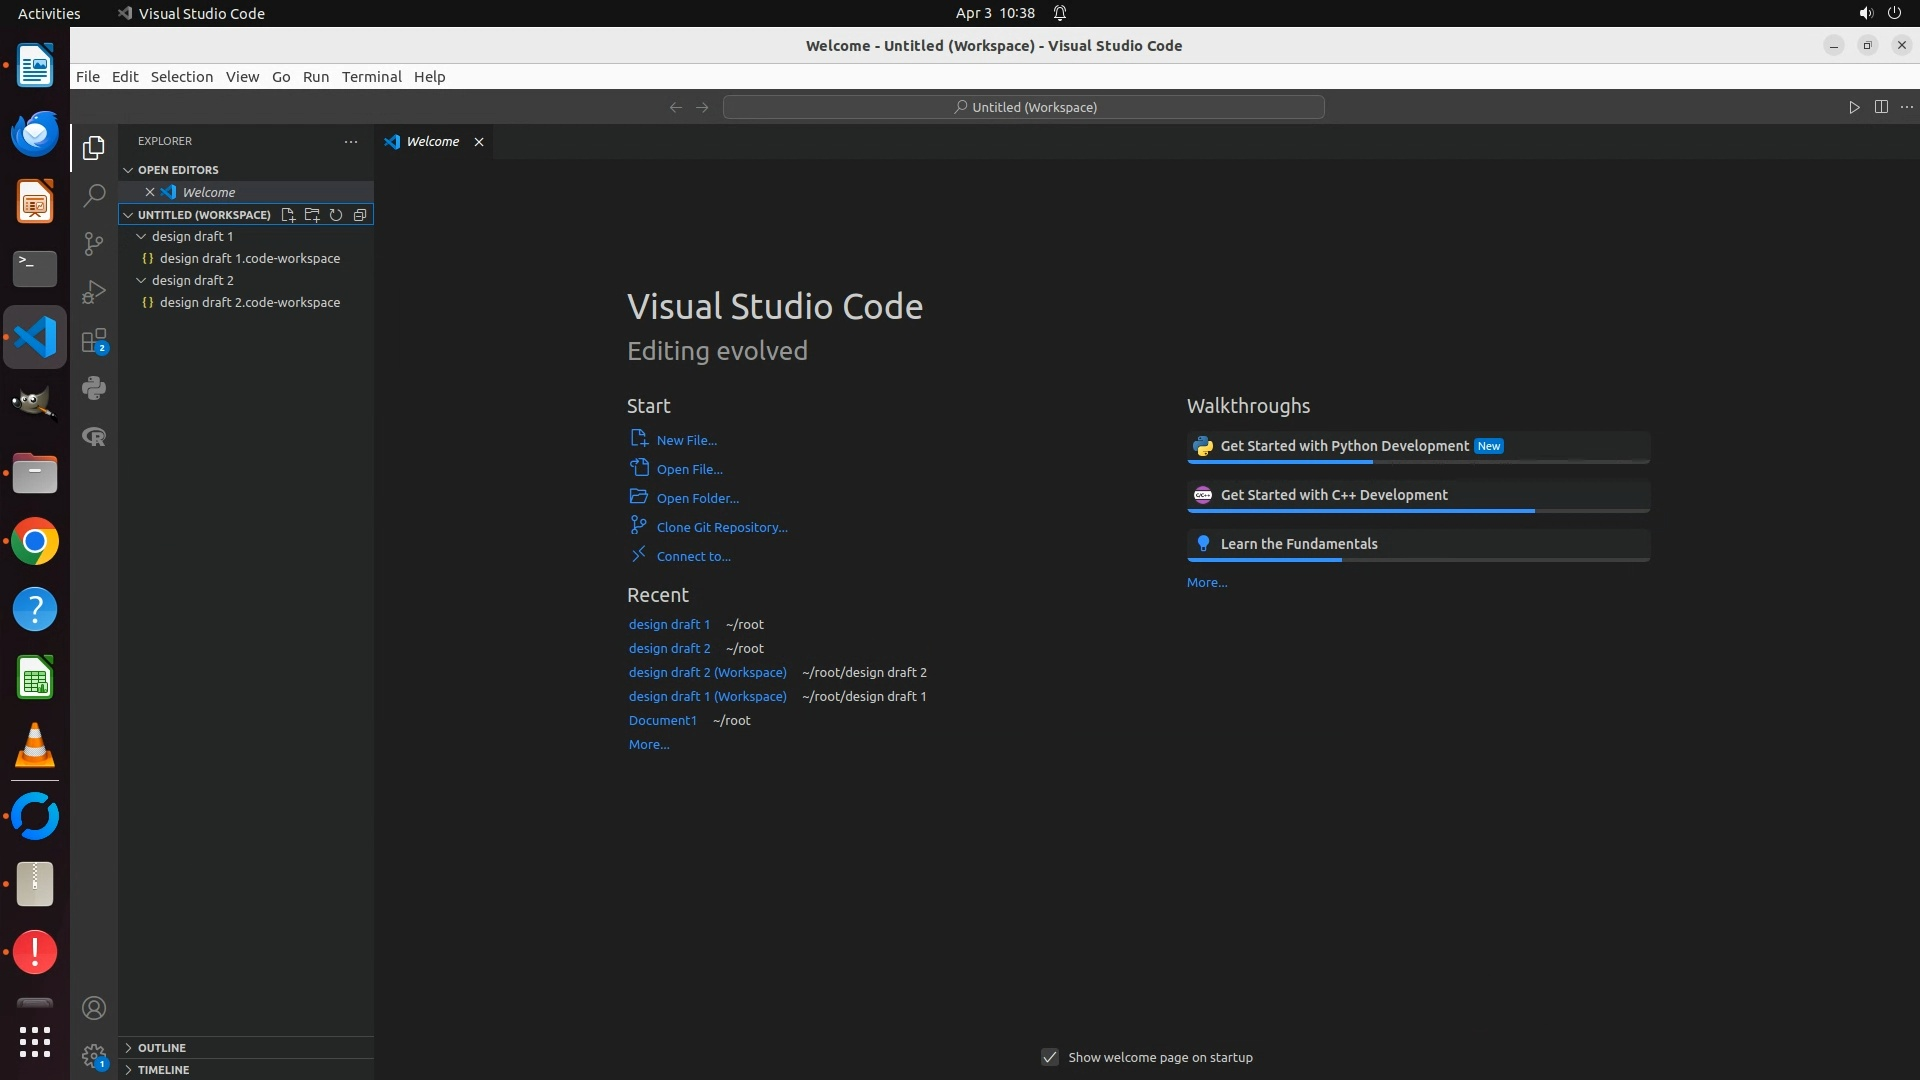Collapse the Open Editors section
The height and width of the screenshot is (1080, 1920).
pyautogui.click(x=177, y=170)
